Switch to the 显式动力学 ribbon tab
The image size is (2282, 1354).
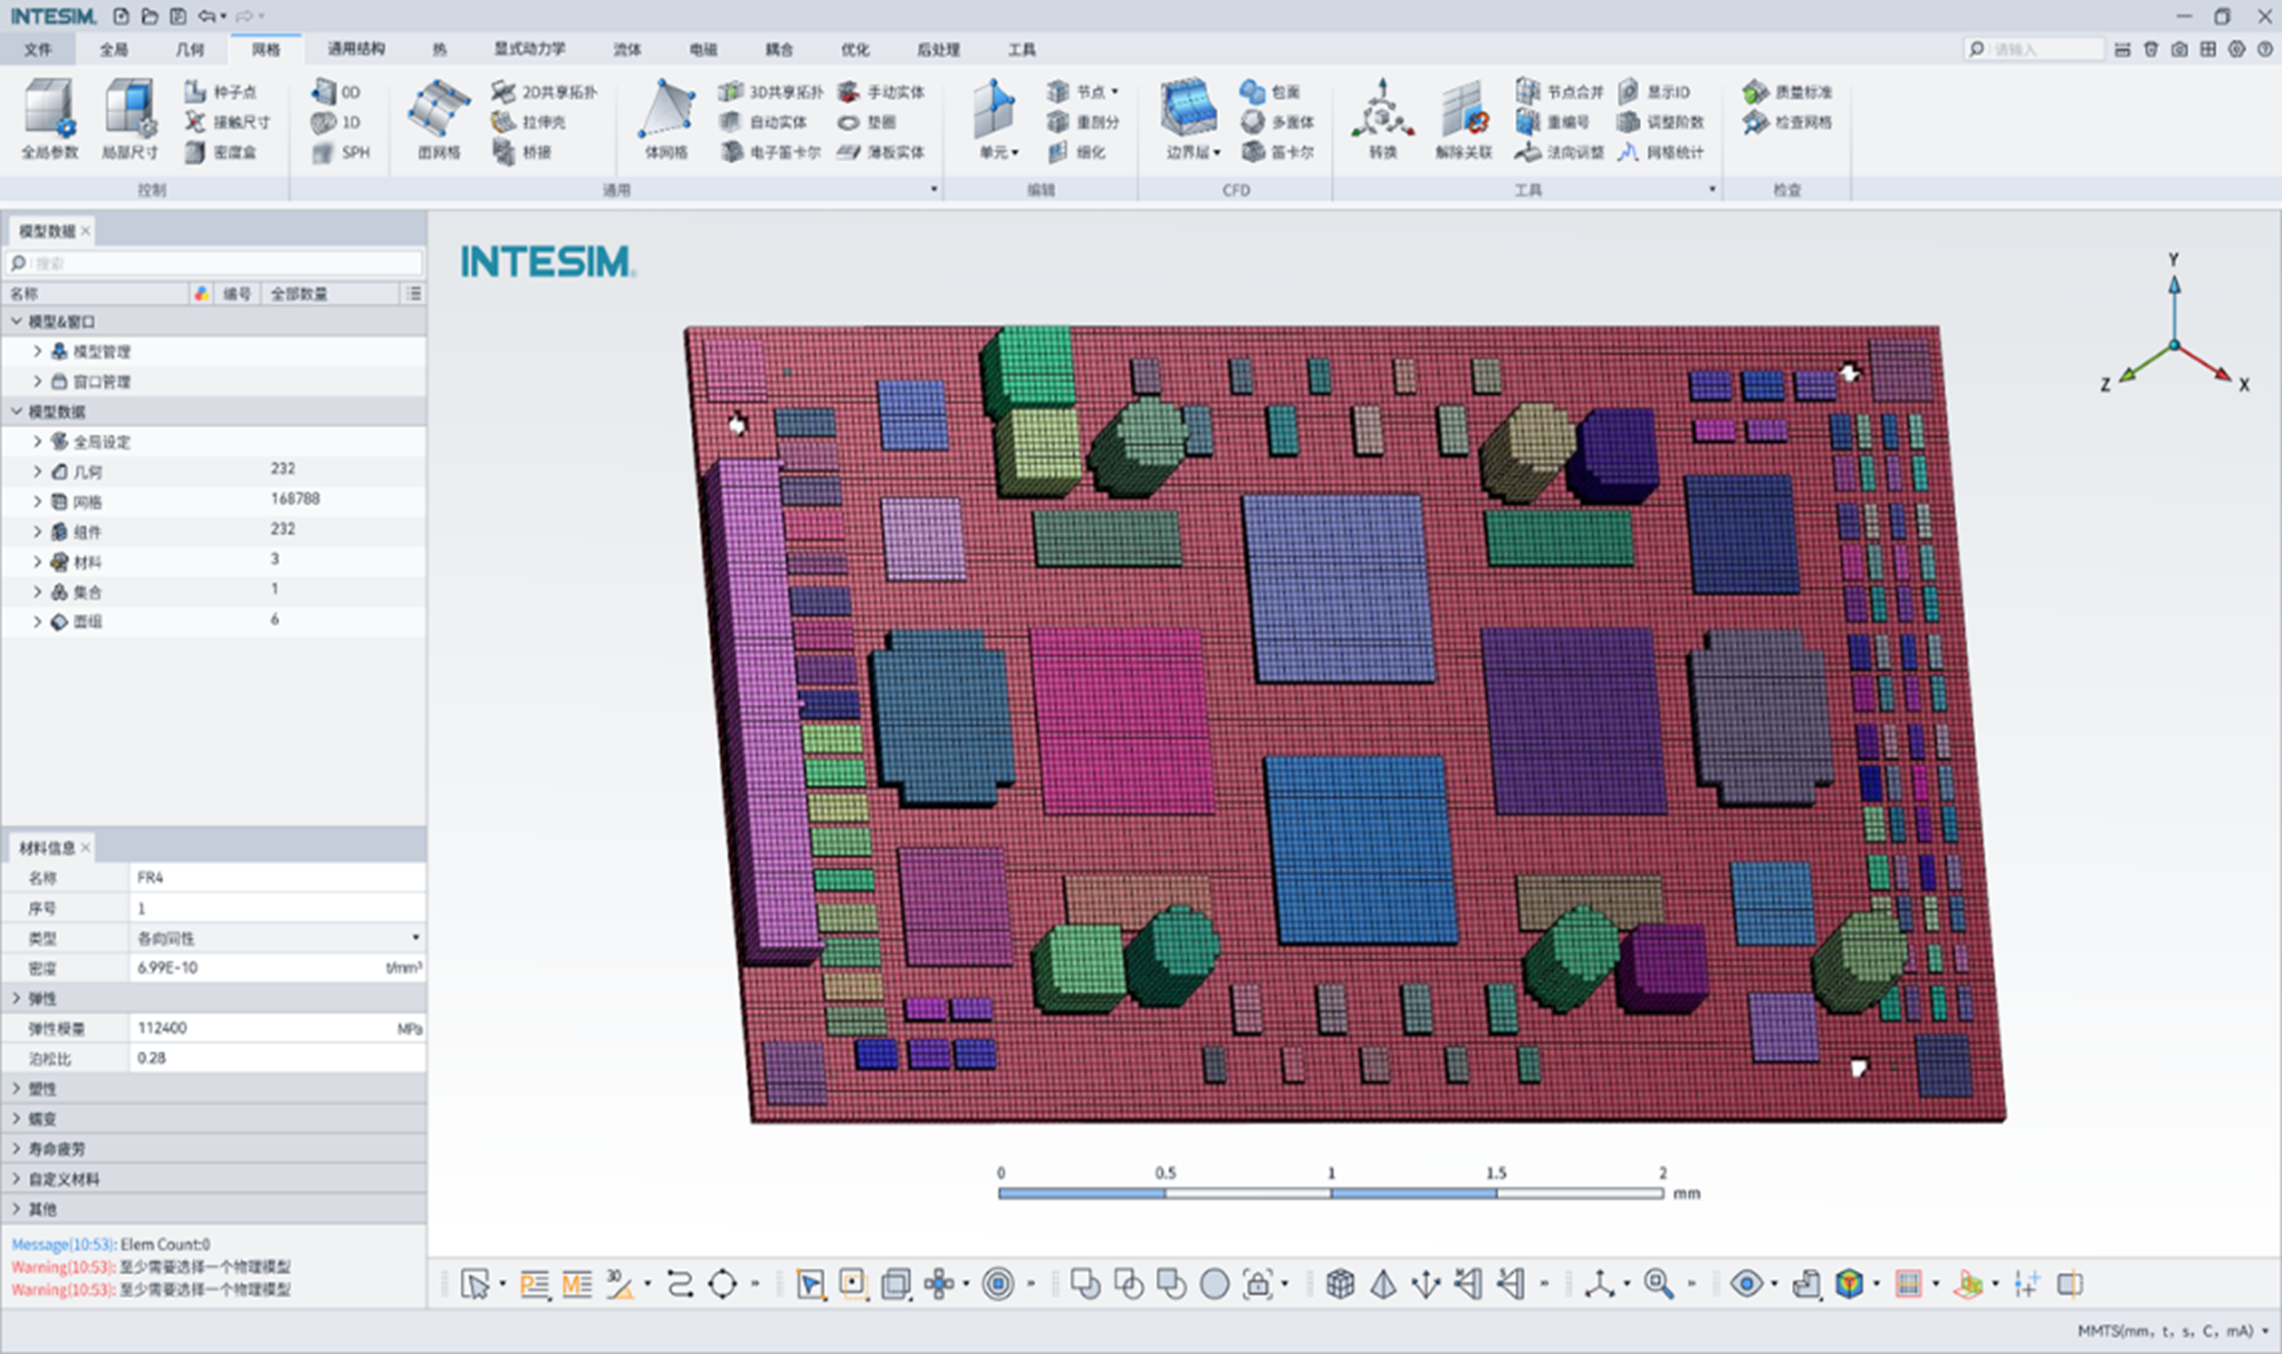pyautogui.click(x=530, y=49)
